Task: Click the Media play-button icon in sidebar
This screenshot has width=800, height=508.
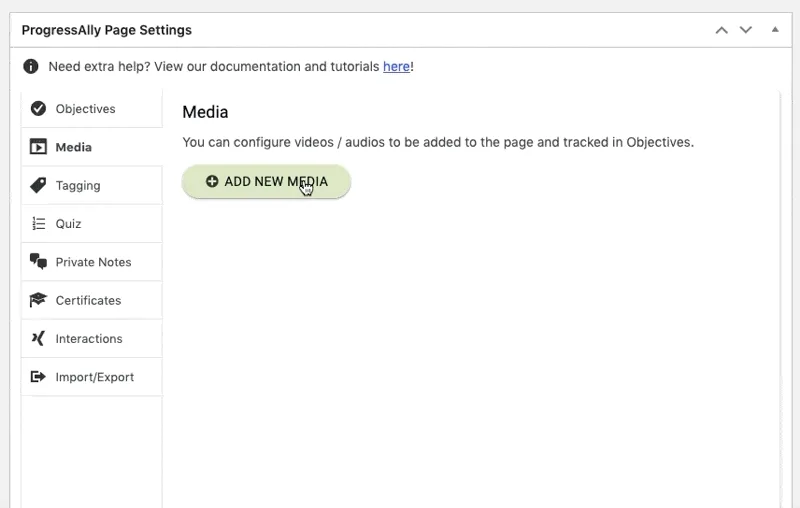Action: click(38, 147)
